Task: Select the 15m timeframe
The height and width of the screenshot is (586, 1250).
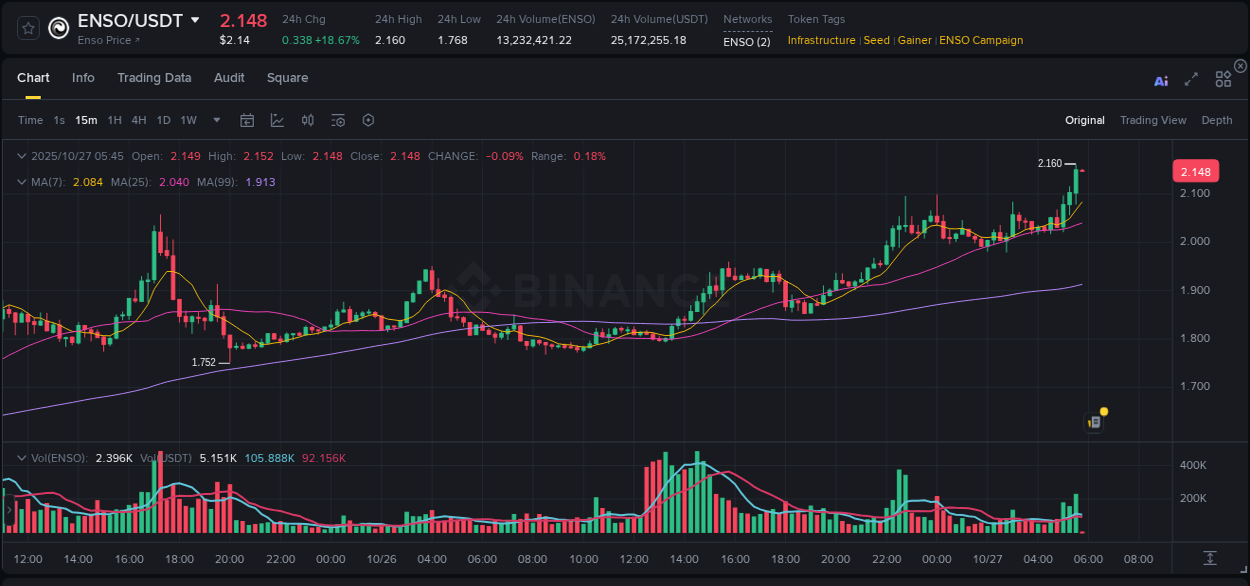Action: (x=86, y=120)
